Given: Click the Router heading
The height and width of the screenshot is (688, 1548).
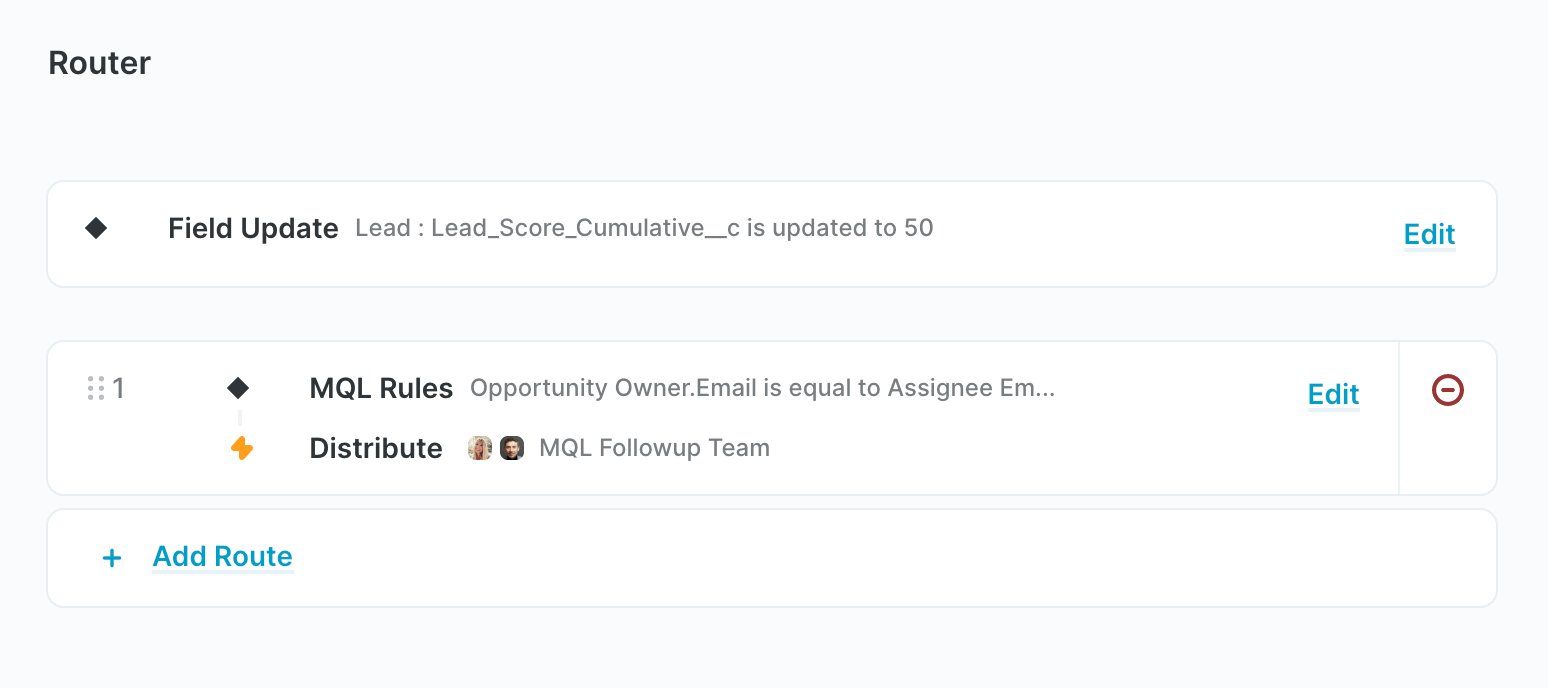Looking at the screenshot, I should click(x=100, y=63).
